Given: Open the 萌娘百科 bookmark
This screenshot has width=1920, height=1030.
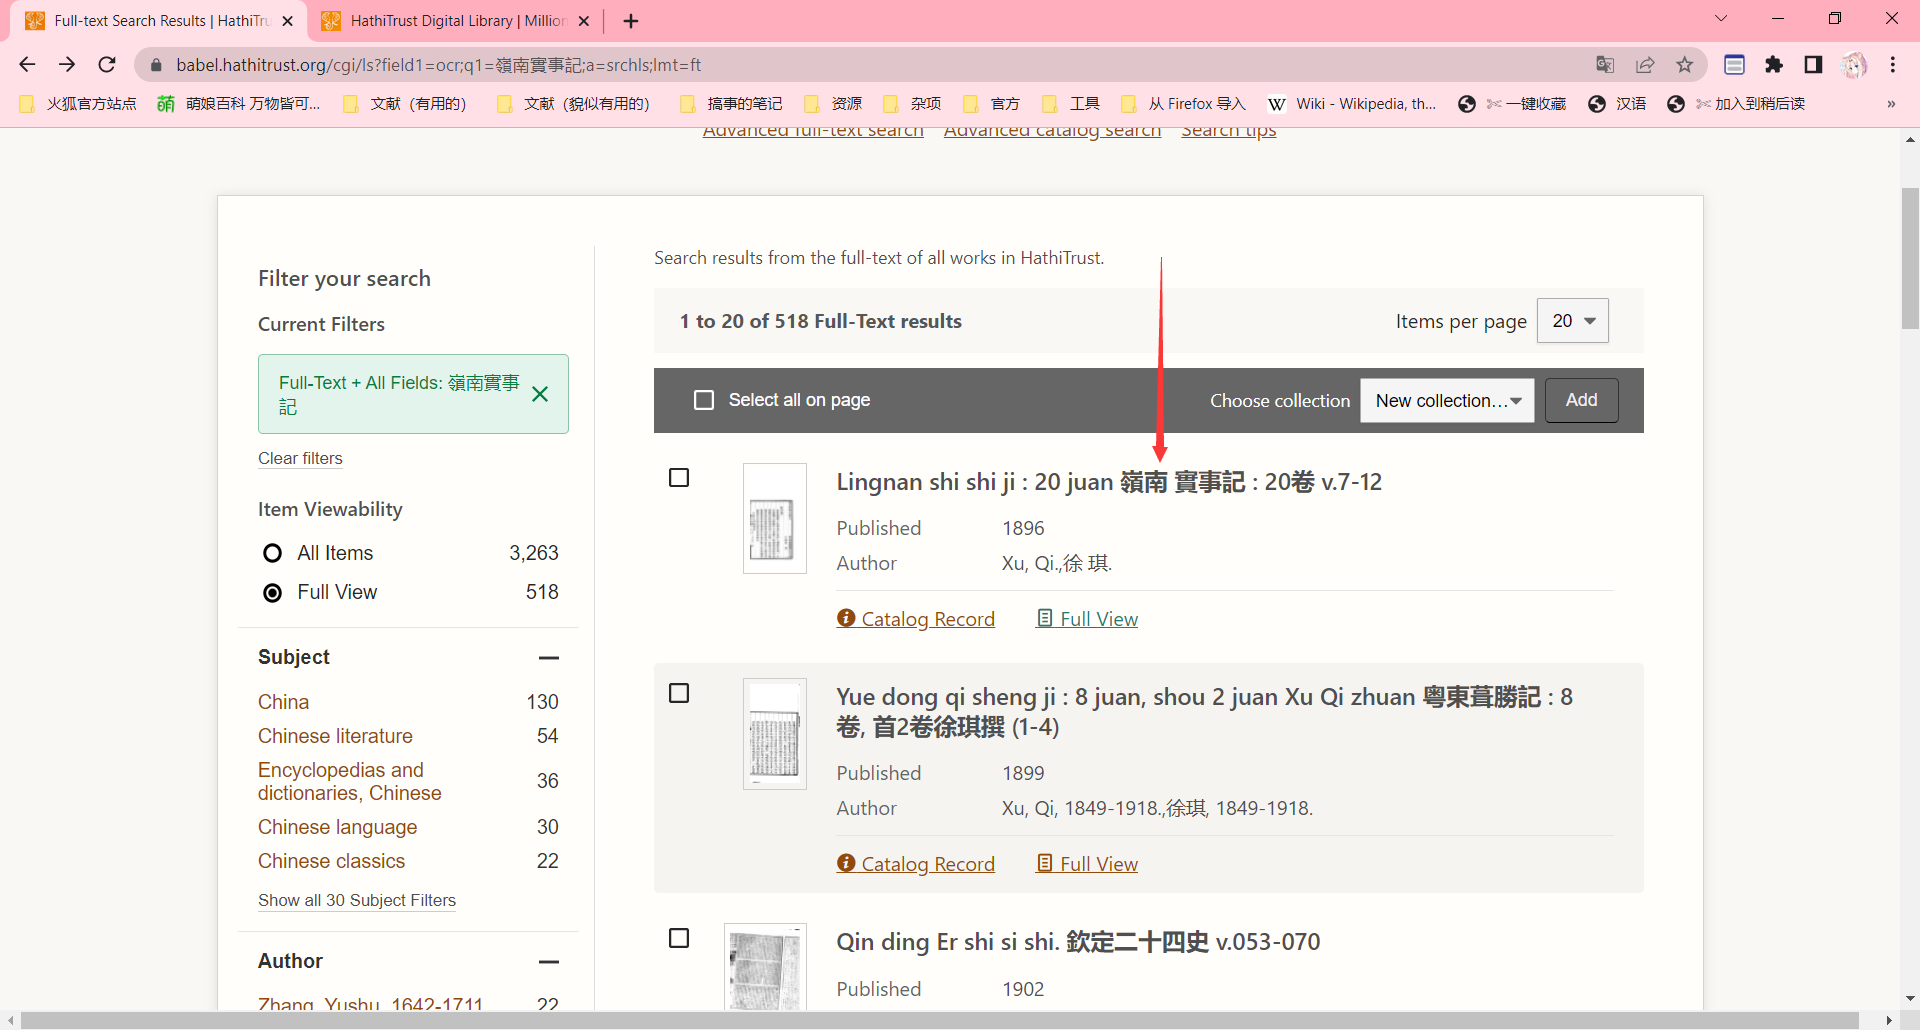Looking at the screenshot, I should pyautogui.click(x=238, y=104).
